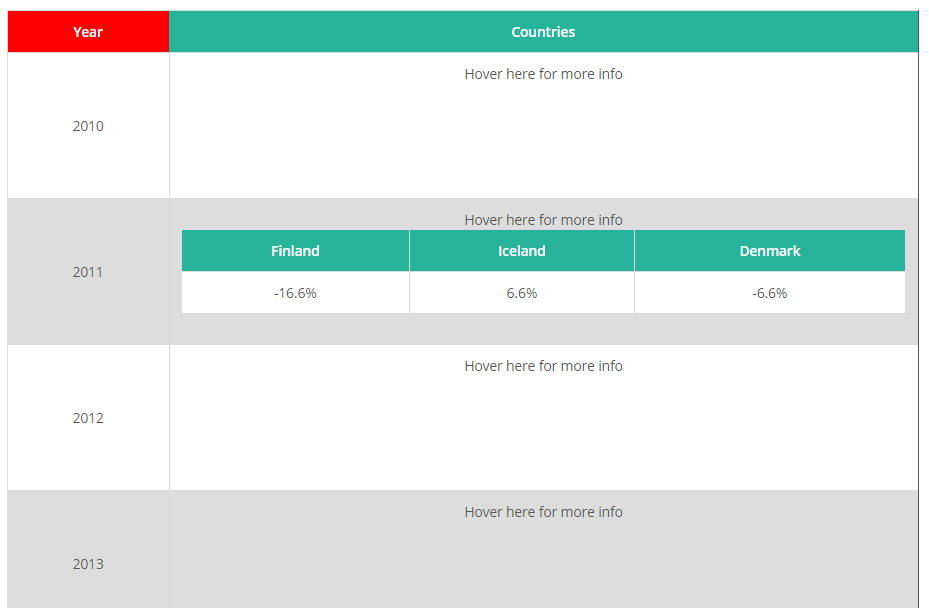Click empty area in 2012 countries cell
The height and width of the screenshot is (608, 929).
(543, 433)
